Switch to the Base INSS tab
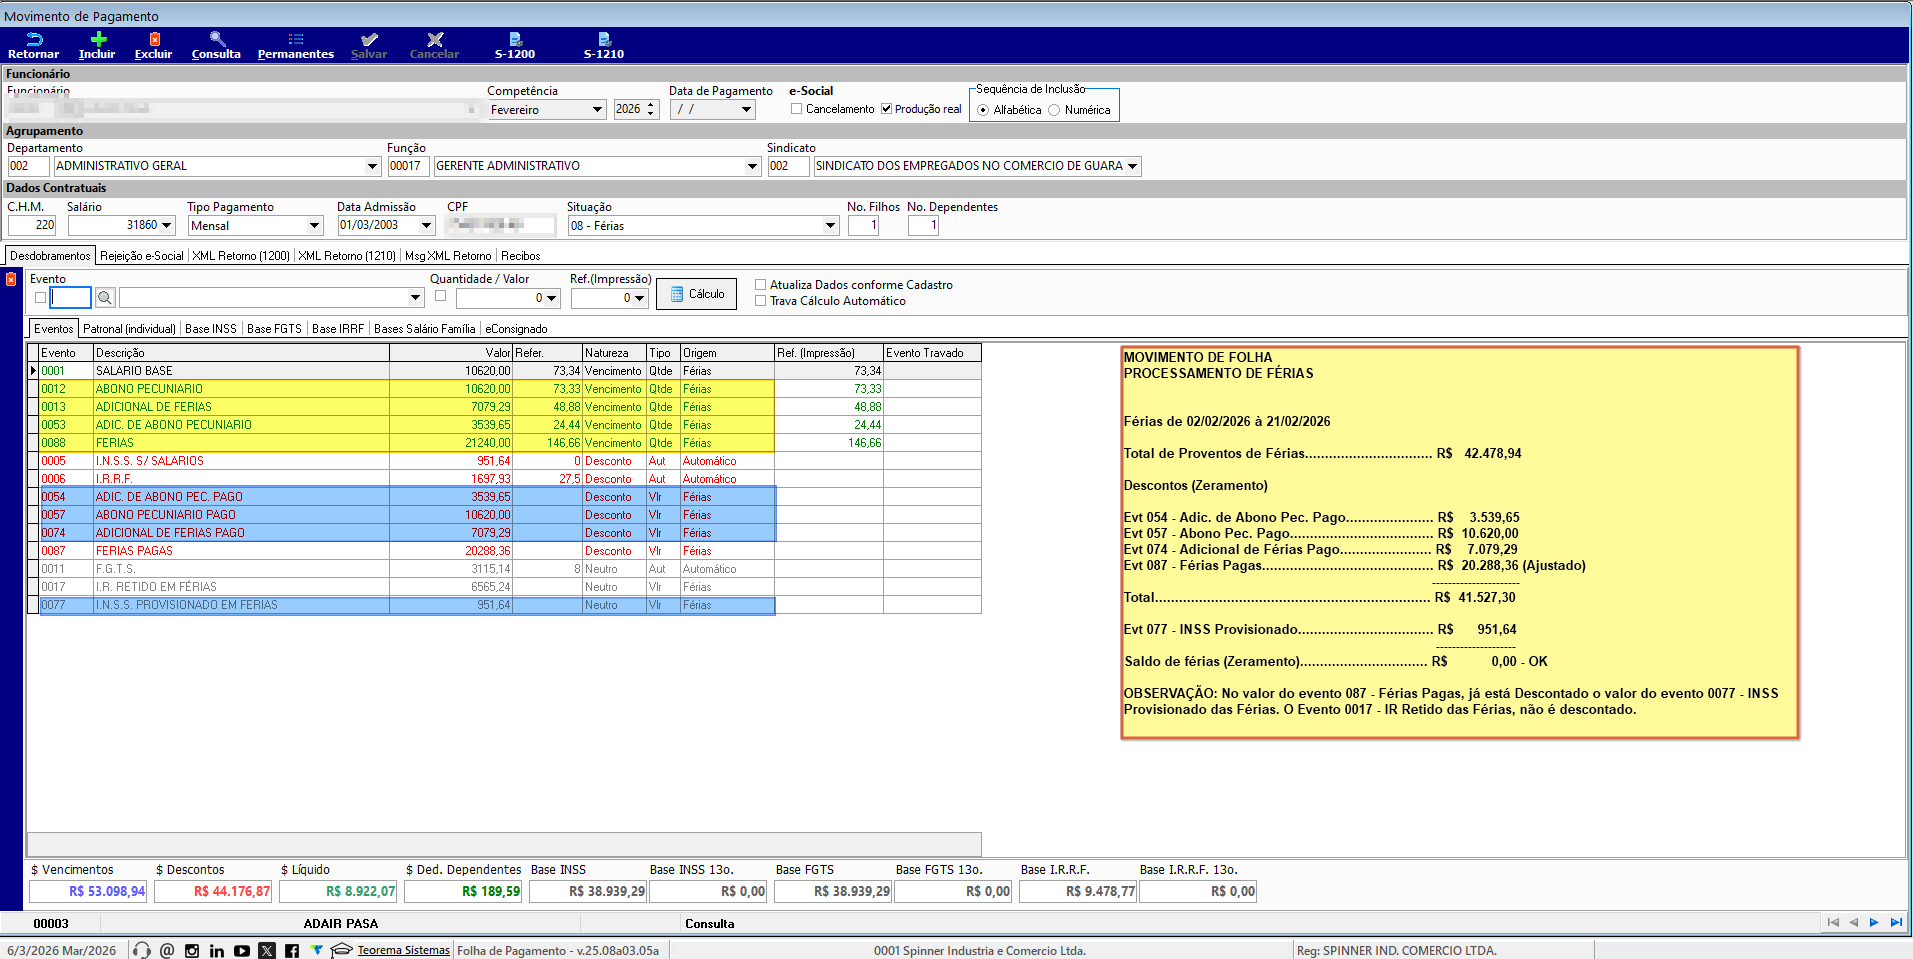The width and height of the screenshot is (1913, 959). pos(211,329)
